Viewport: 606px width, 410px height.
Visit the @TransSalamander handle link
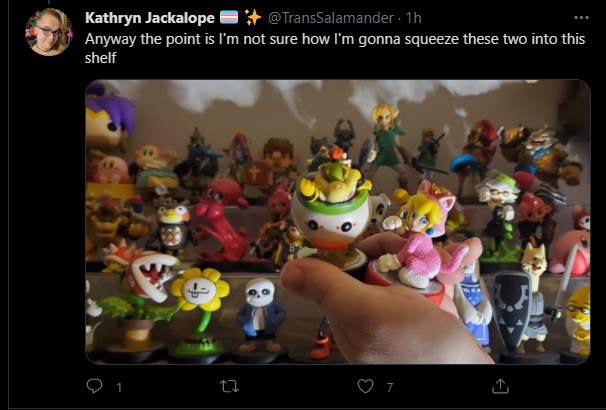331,18
